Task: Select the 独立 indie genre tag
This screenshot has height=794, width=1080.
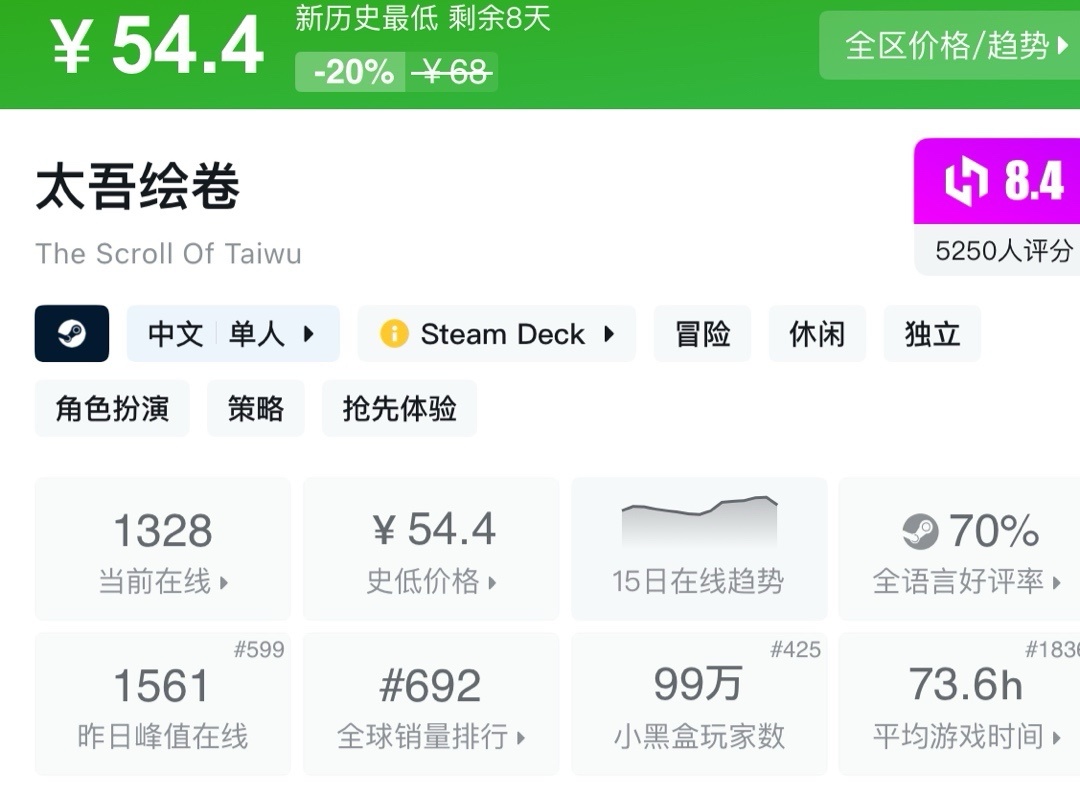Action: [x=932, y=334]
